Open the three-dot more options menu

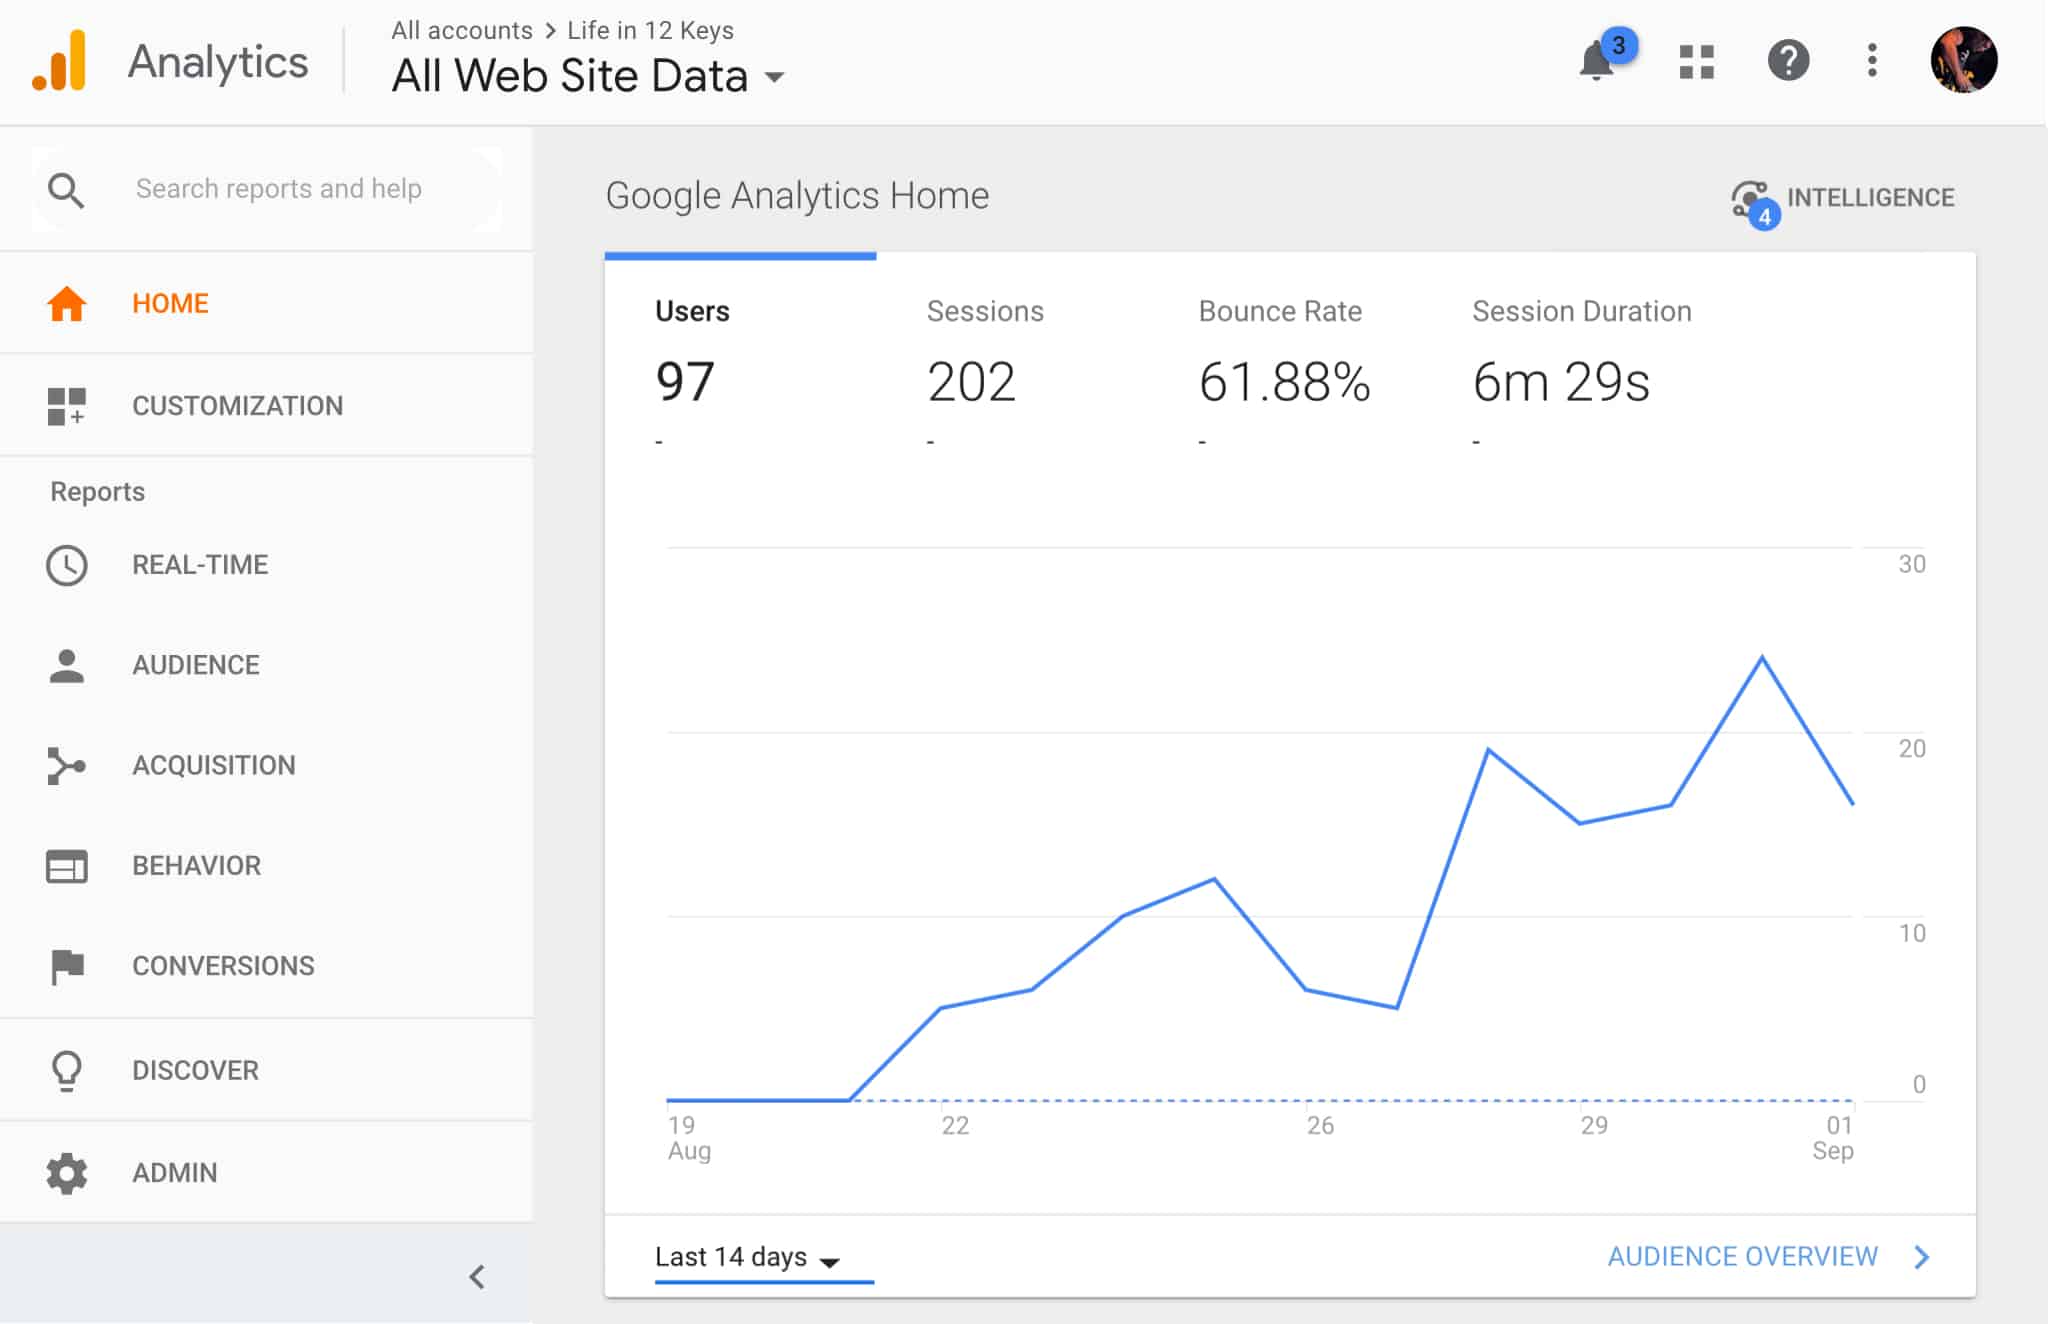pyautogui.click(x=1872, y=60)
